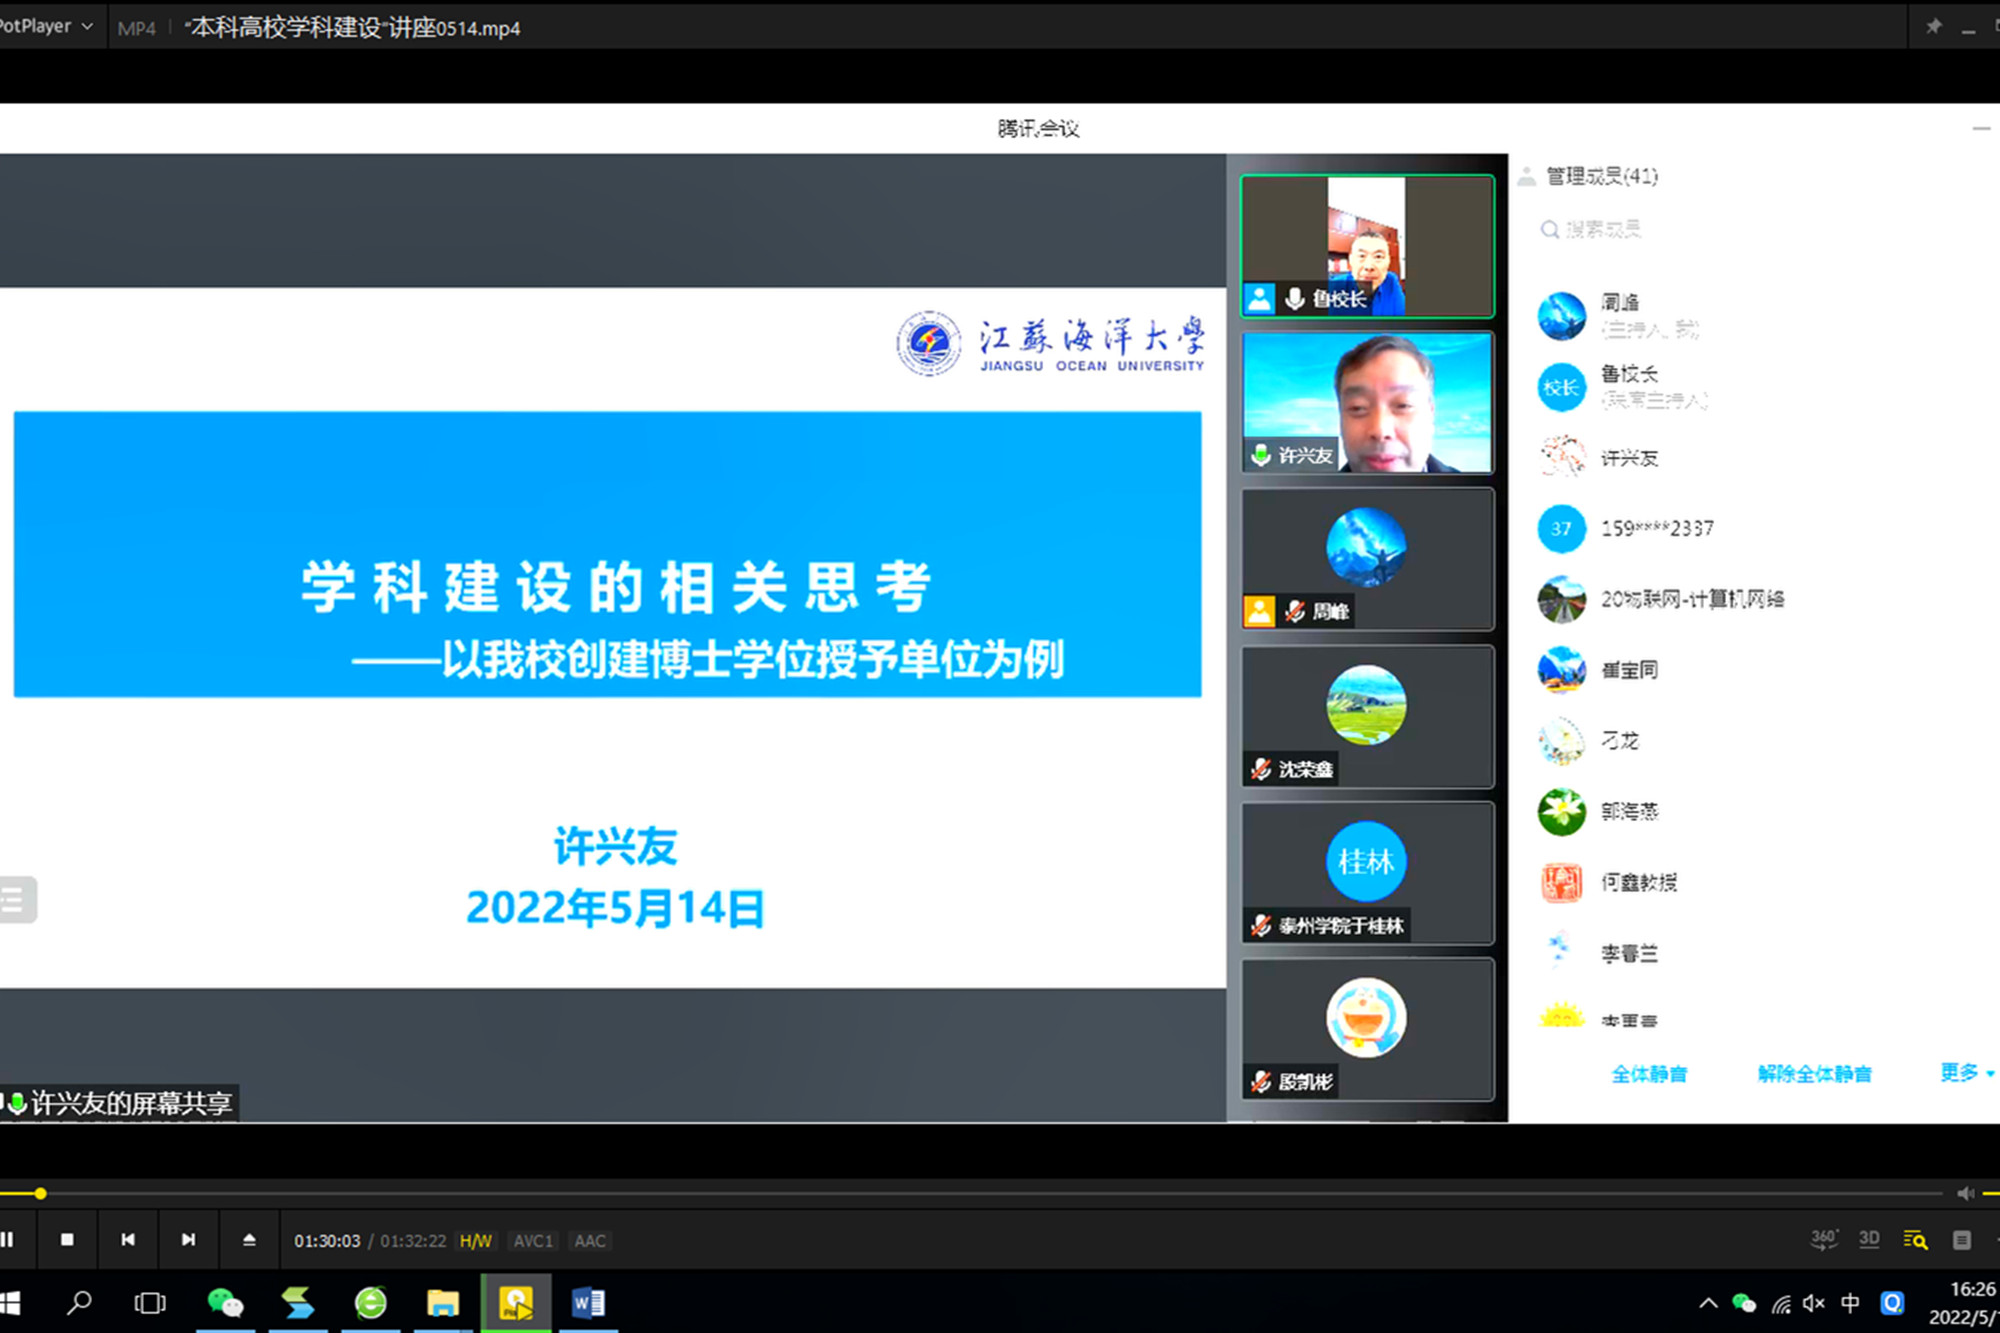Select 崔宝同 in the member list
Screen dimensions: 2000x1333
(1629, 670)
